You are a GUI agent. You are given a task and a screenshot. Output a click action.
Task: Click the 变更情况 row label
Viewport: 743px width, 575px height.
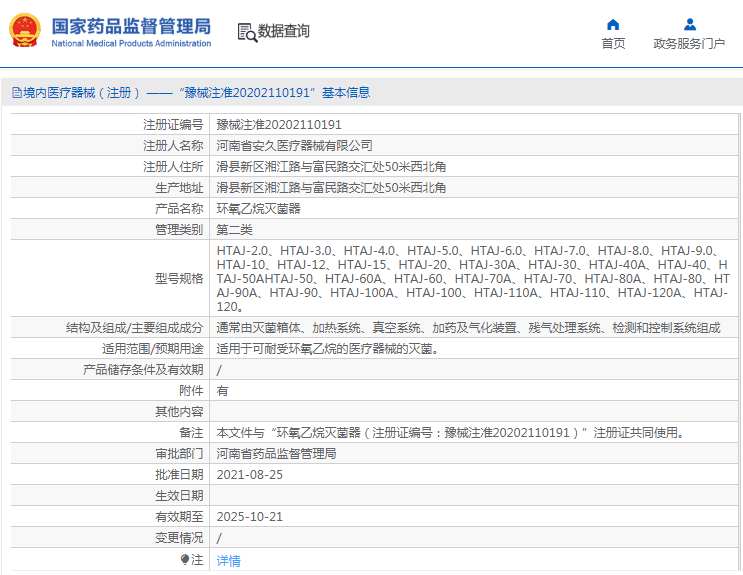(x=179, y=538)
